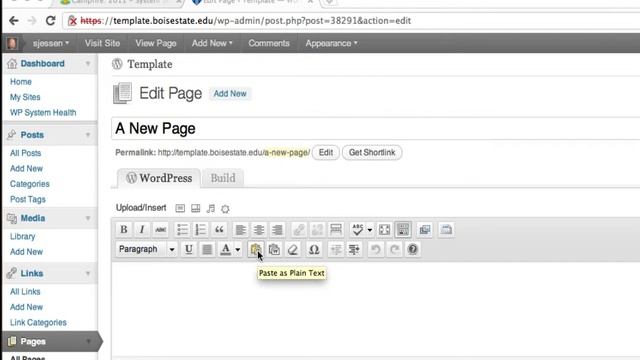Collapse the Media sidebar section arrow
The height and width of the screenshot is (360, 640).
click(88, 218)
